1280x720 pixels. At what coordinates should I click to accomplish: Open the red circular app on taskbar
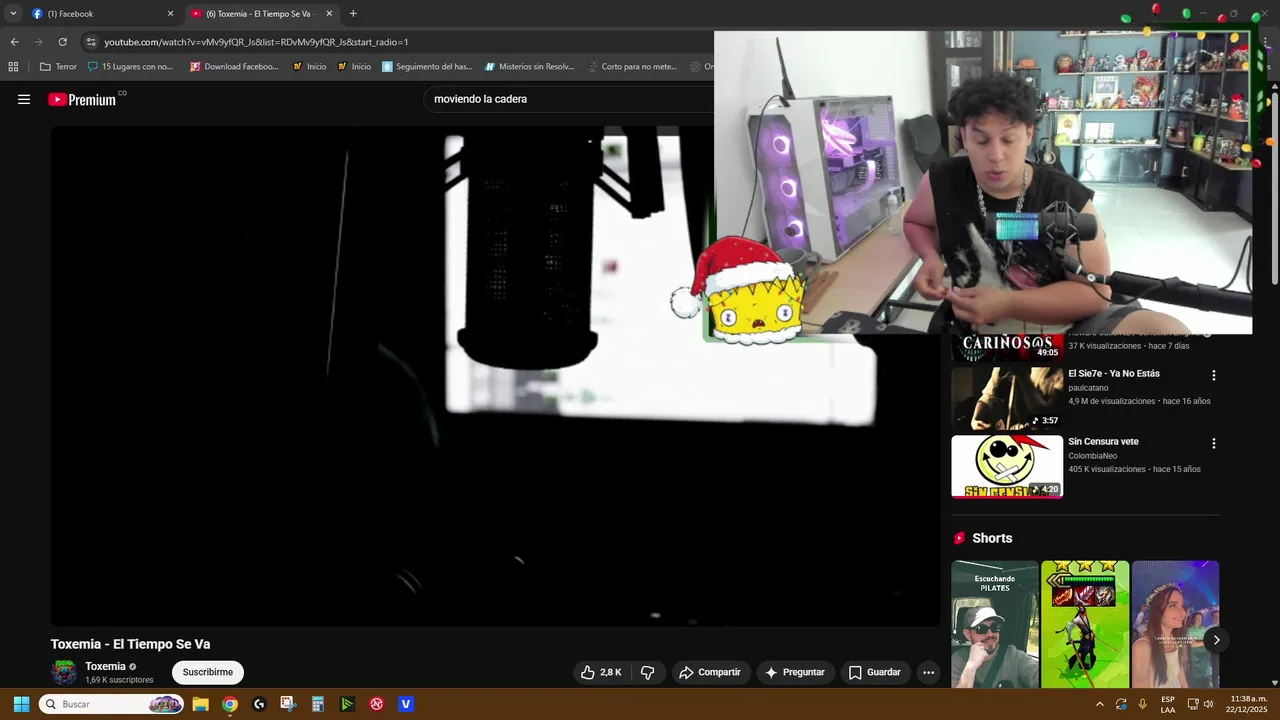[376, 704]
